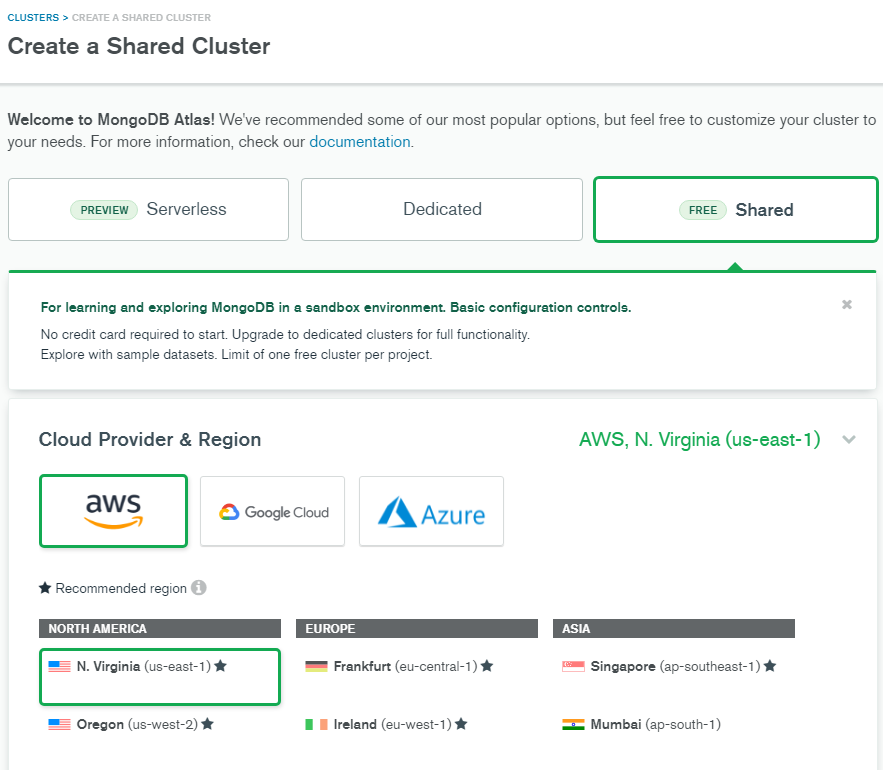
Task: Click the NORTH AMERICA region header
Action: 160,629
